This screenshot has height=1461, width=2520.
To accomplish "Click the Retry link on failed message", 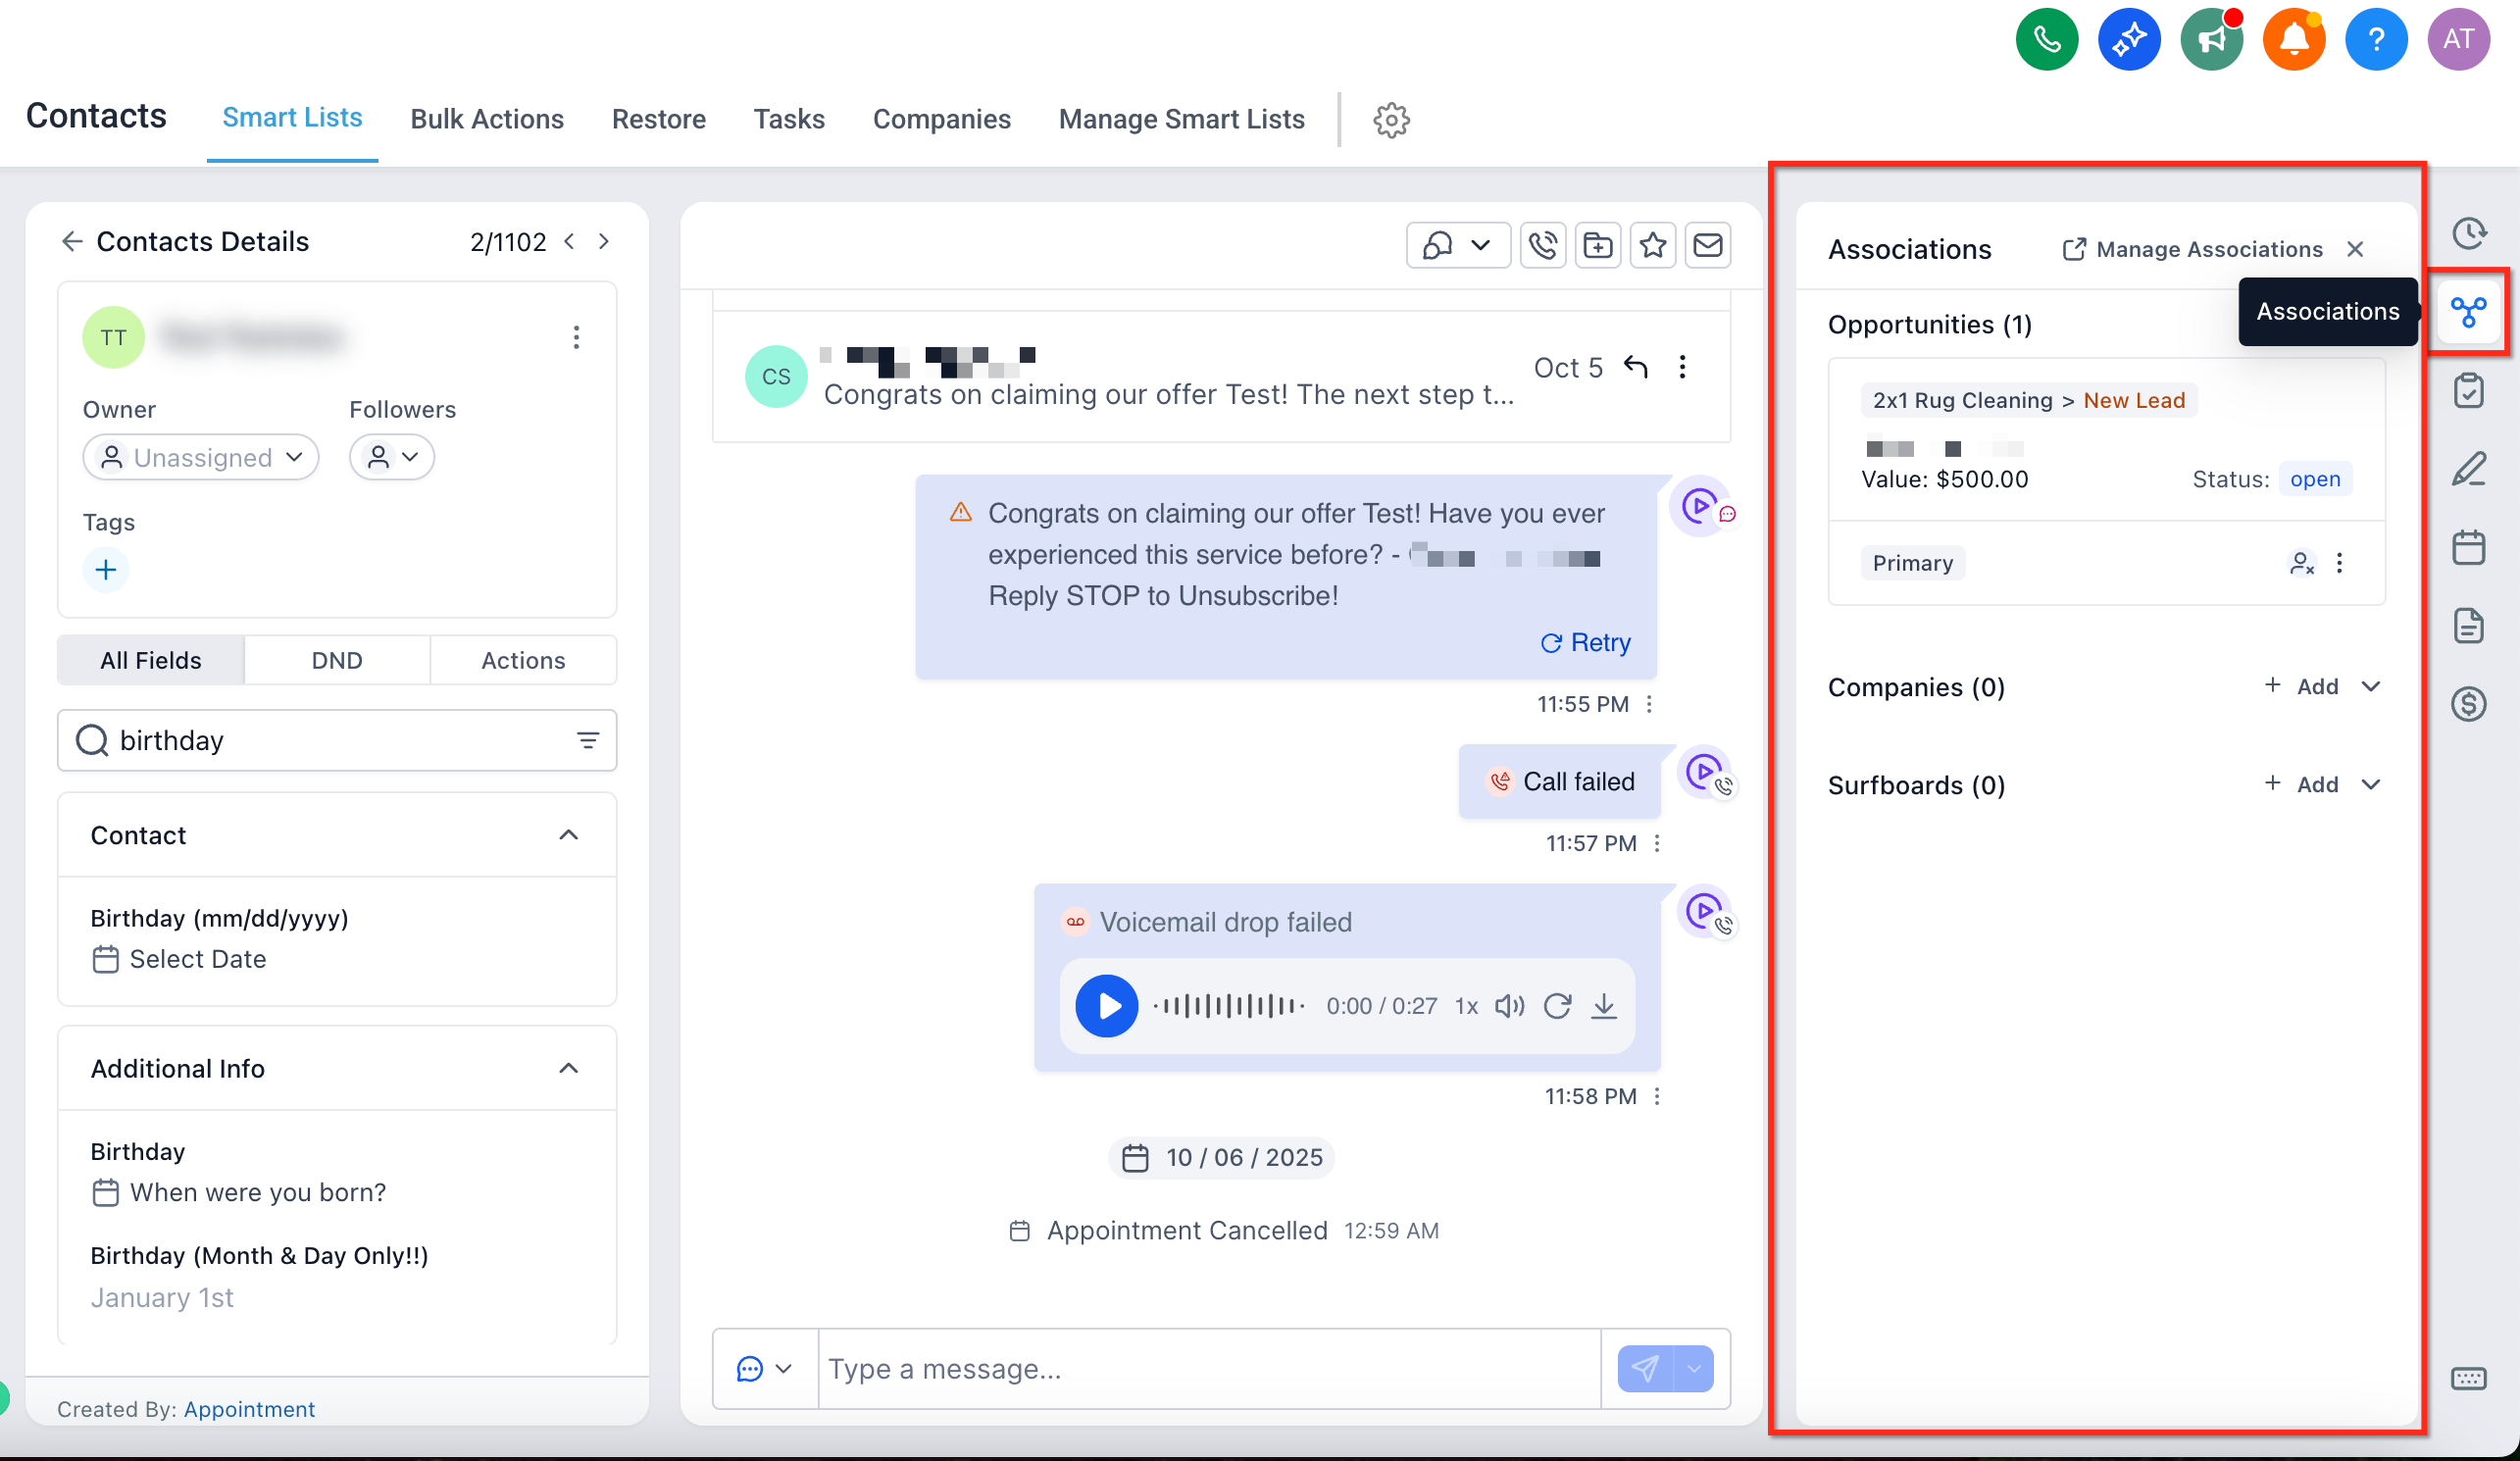I will pos(1586,642).
